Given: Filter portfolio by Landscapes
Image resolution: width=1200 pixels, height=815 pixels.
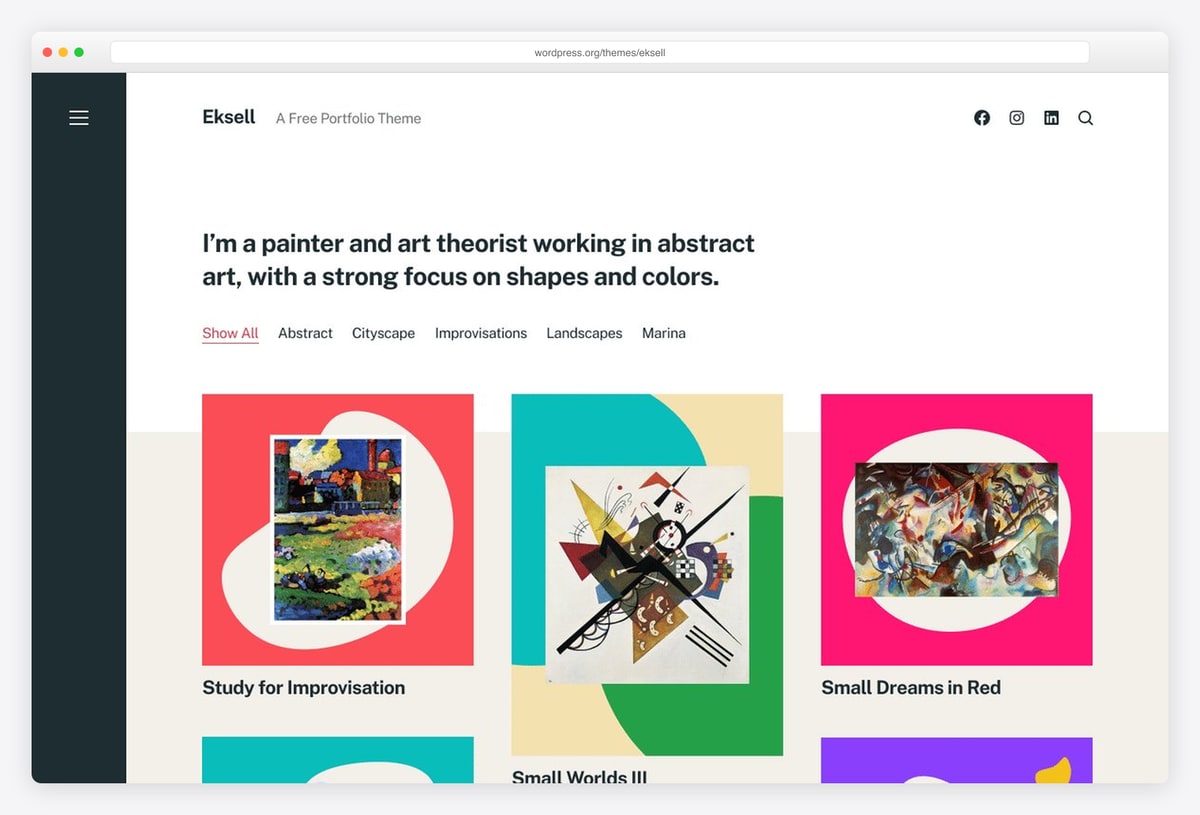Looking at the screenshot, I should pyautogui.click(x=584, y=333).
